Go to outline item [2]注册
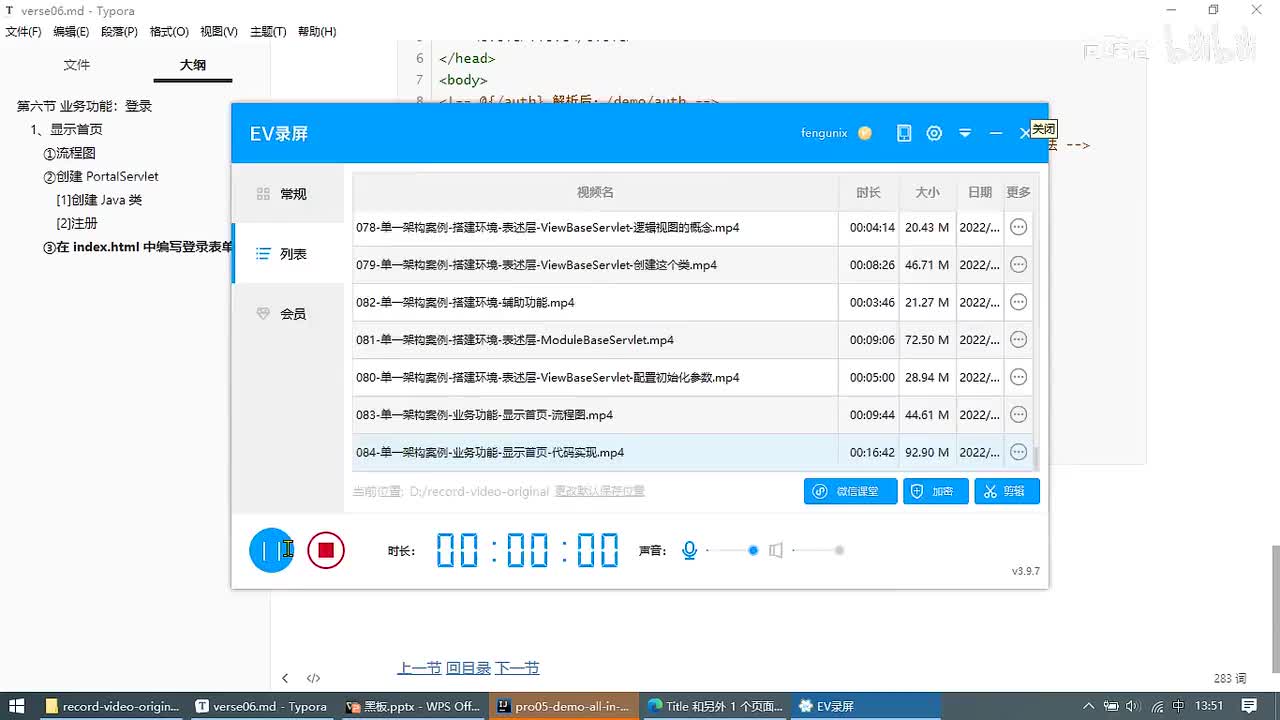 [77, 224]
